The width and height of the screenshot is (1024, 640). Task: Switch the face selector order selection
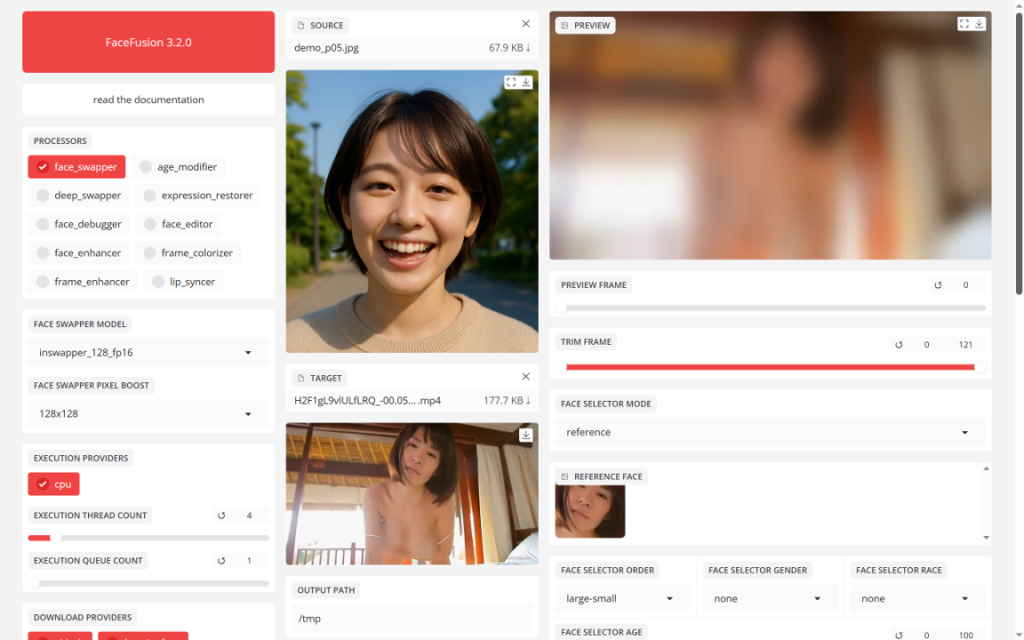click(x=622, y=597)
